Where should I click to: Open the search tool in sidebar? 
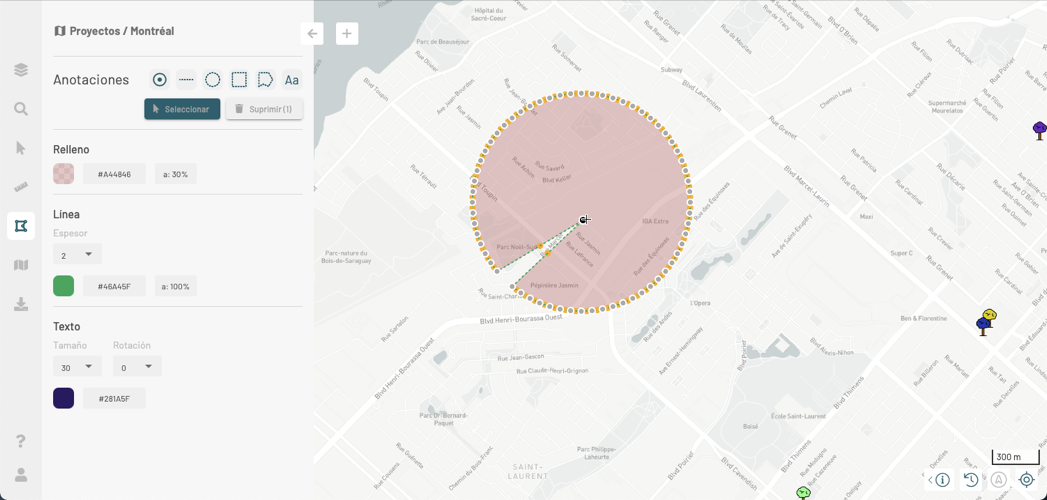pos(21,109)
